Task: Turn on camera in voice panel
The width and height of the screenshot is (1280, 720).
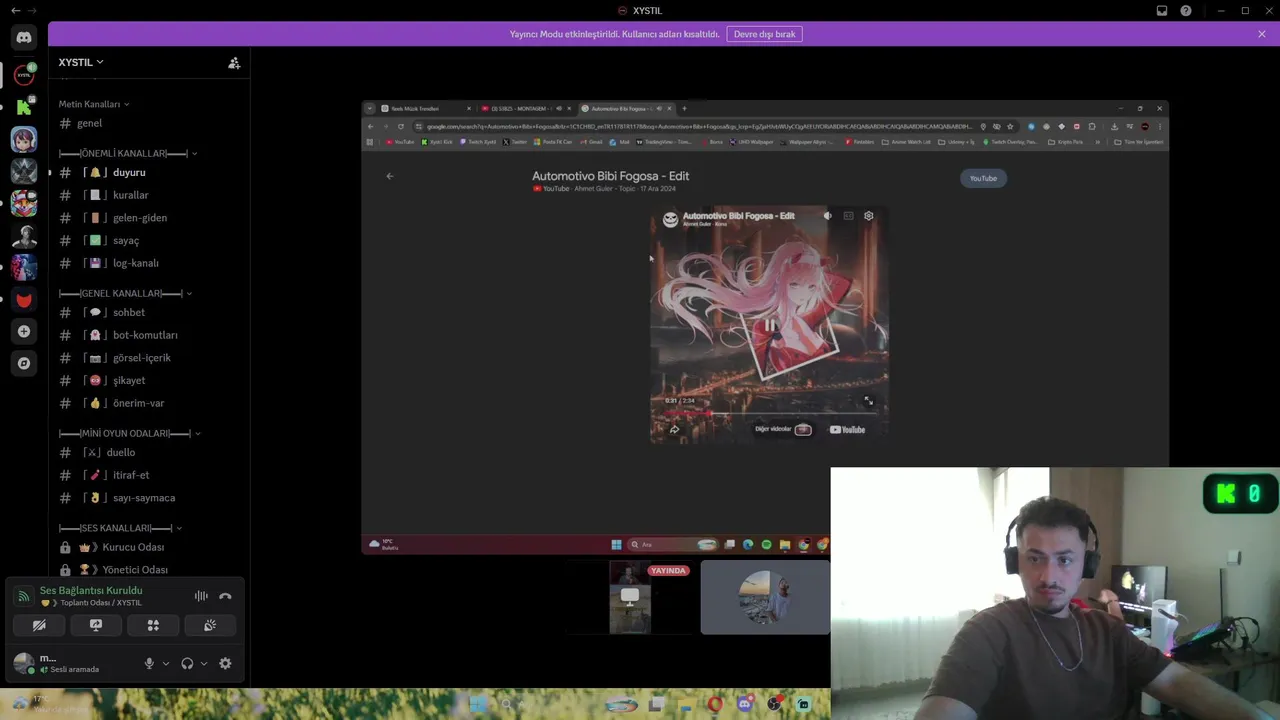Action: [39, 625]
